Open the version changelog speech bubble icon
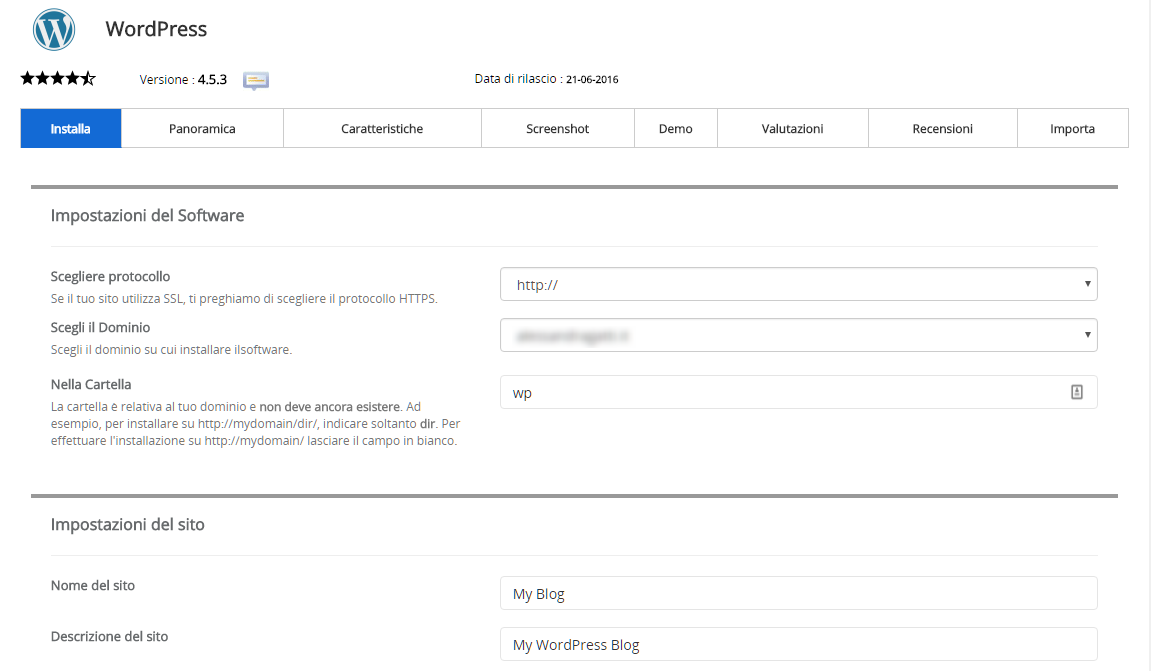 click(256, 80)
